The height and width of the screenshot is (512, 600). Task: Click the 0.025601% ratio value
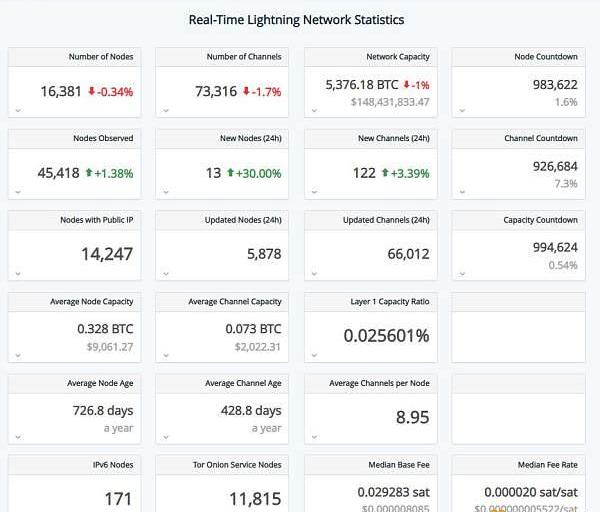click(386, 336)
